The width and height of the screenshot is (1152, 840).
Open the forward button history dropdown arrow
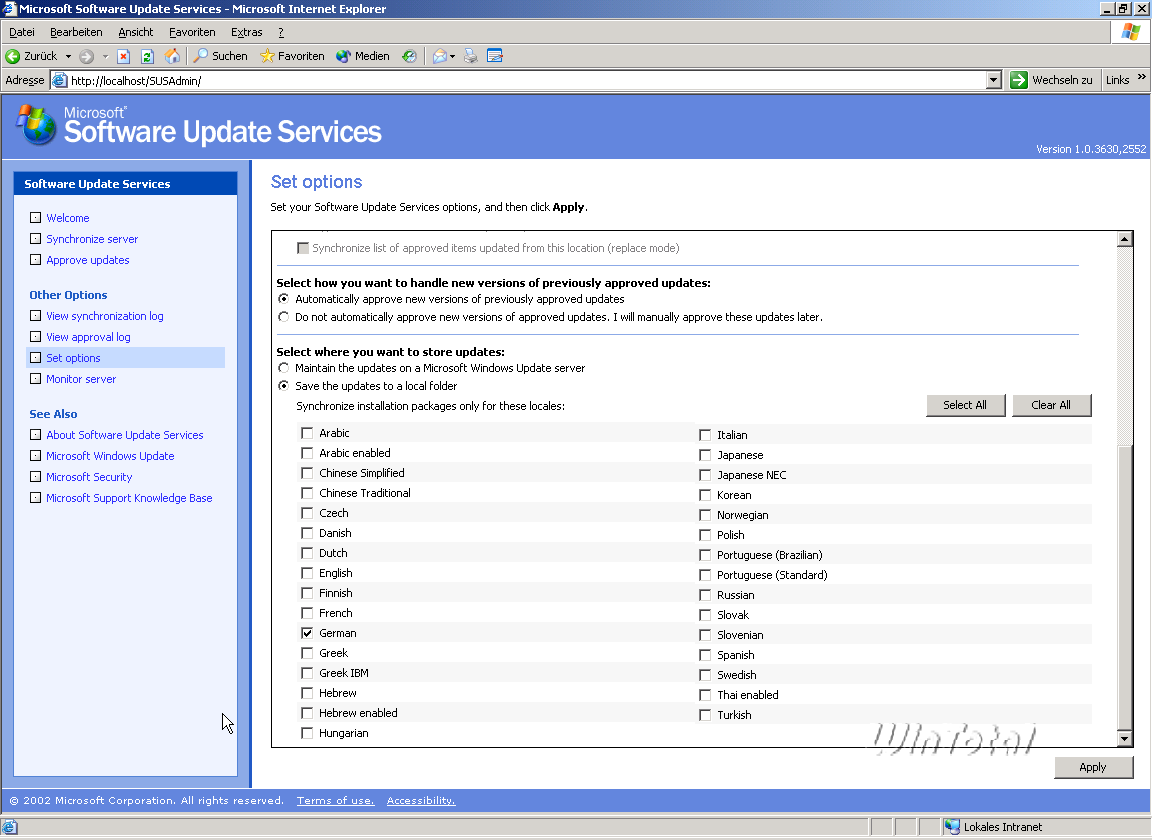tap(105, 56)
